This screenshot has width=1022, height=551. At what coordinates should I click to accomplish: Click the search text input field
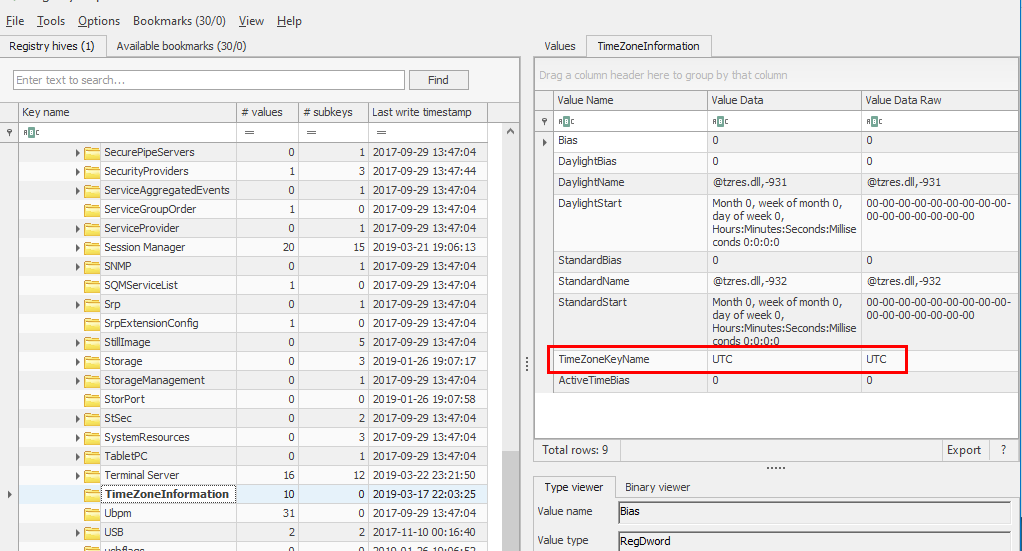coord(209,80)
